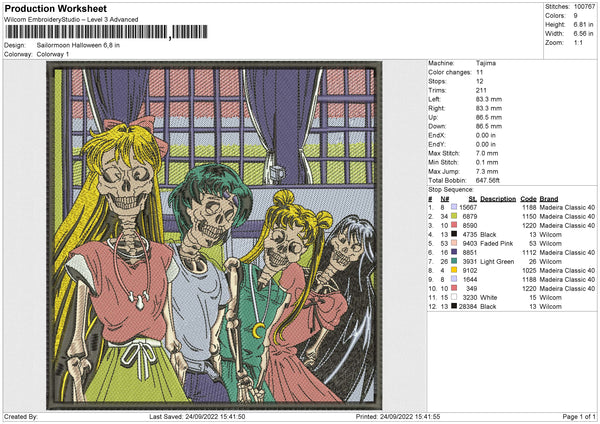Image resolution: width=600 pixels, height=424 pixels.
Task: Select stitch count '15667' in stop 1
Action: tap(468, 207)
